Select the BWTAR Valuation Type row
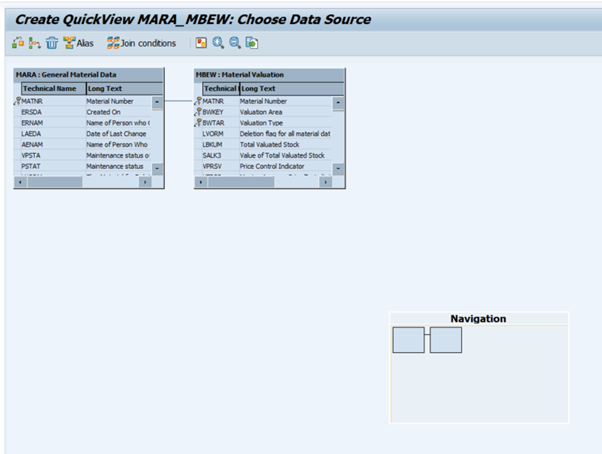Image resolution: width=602 pixels, height=454 pixels. pos(263,123)
